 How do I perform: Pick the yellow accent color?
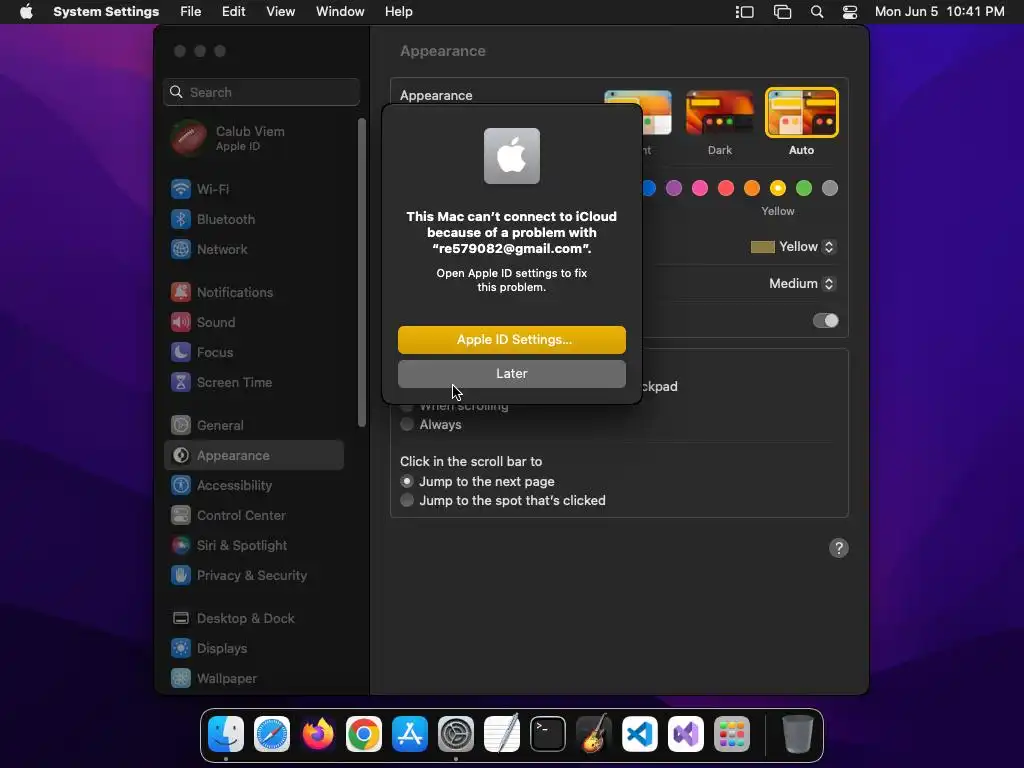point(778,188)
